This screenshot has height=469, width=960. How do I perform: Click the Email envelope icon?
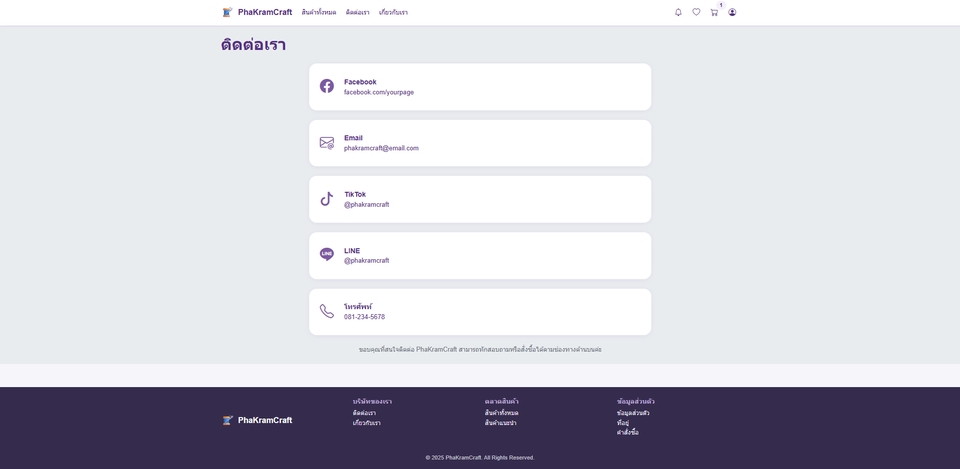[x=327, y=143]
